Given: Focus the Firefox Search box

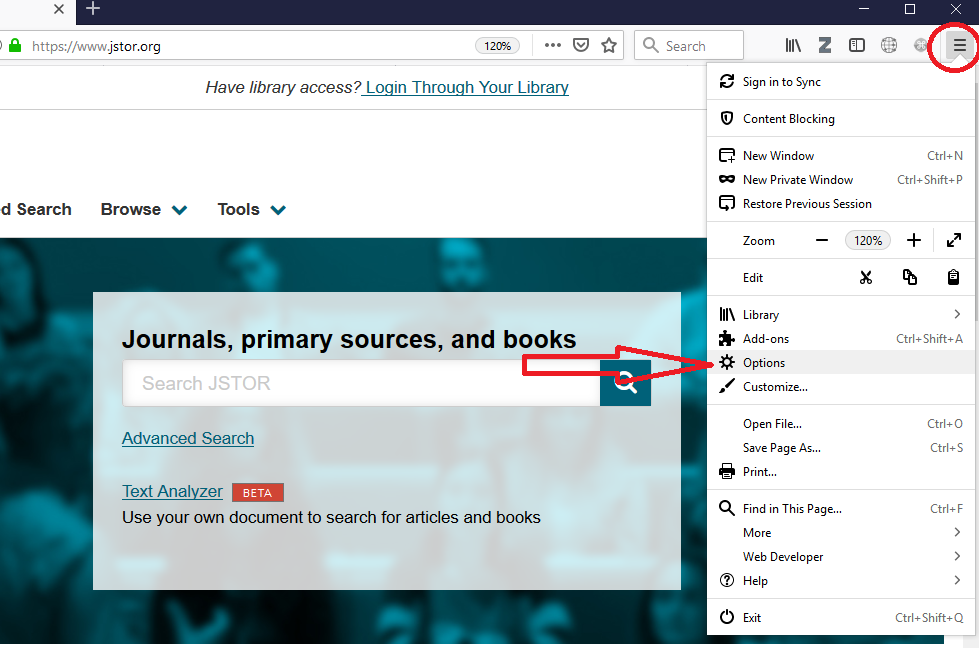Looking at the screenshot, I should 689,46.
